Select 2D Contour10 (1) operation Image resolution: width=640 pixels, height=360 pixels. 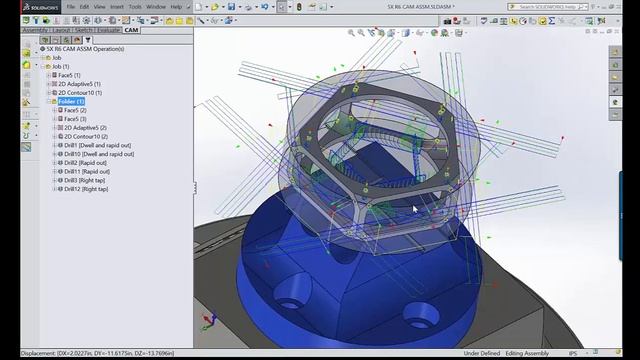(x=80, y=93)
